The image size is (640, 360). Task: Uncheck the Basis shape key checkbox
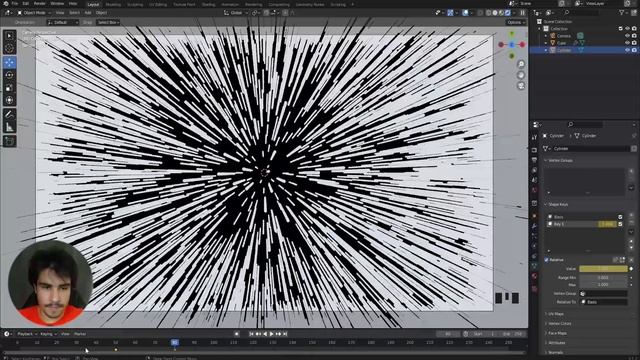(x=620, y=217)
